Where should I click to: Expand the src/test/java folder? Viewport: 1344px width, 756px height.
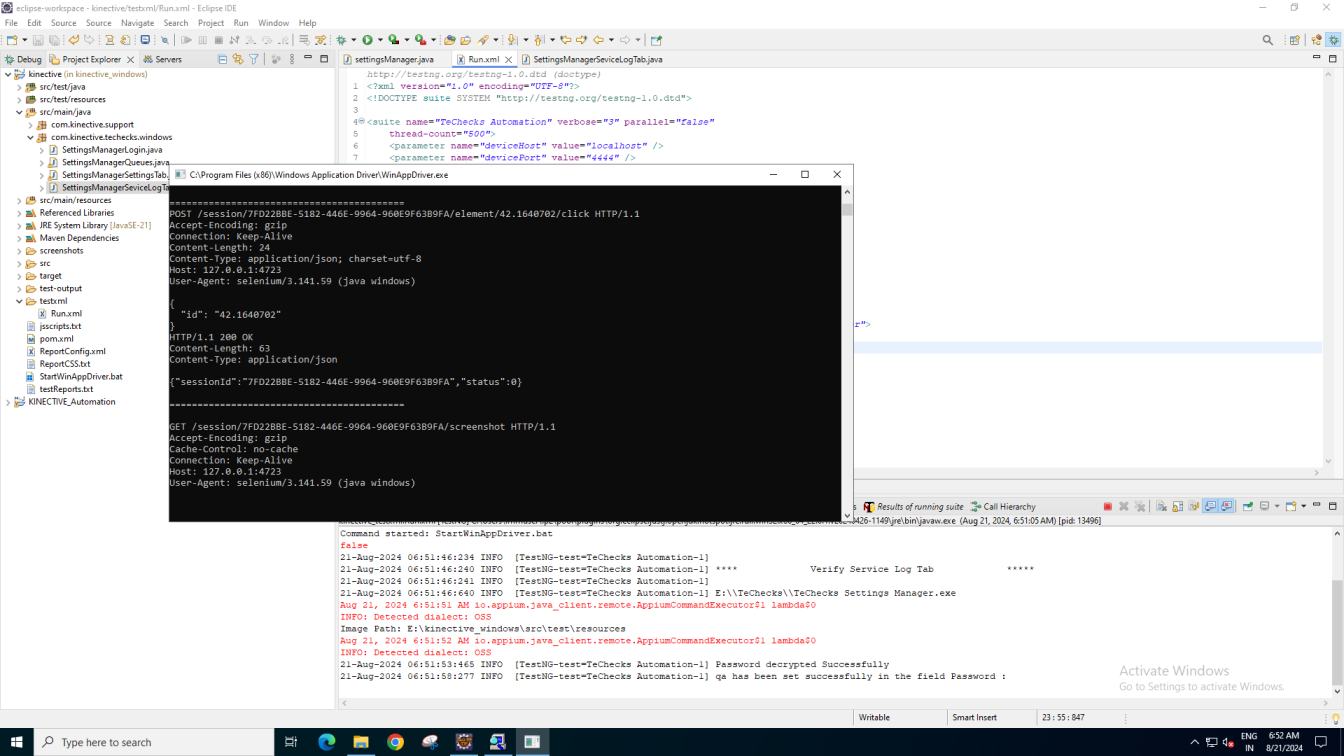click(x=19, y=87)
